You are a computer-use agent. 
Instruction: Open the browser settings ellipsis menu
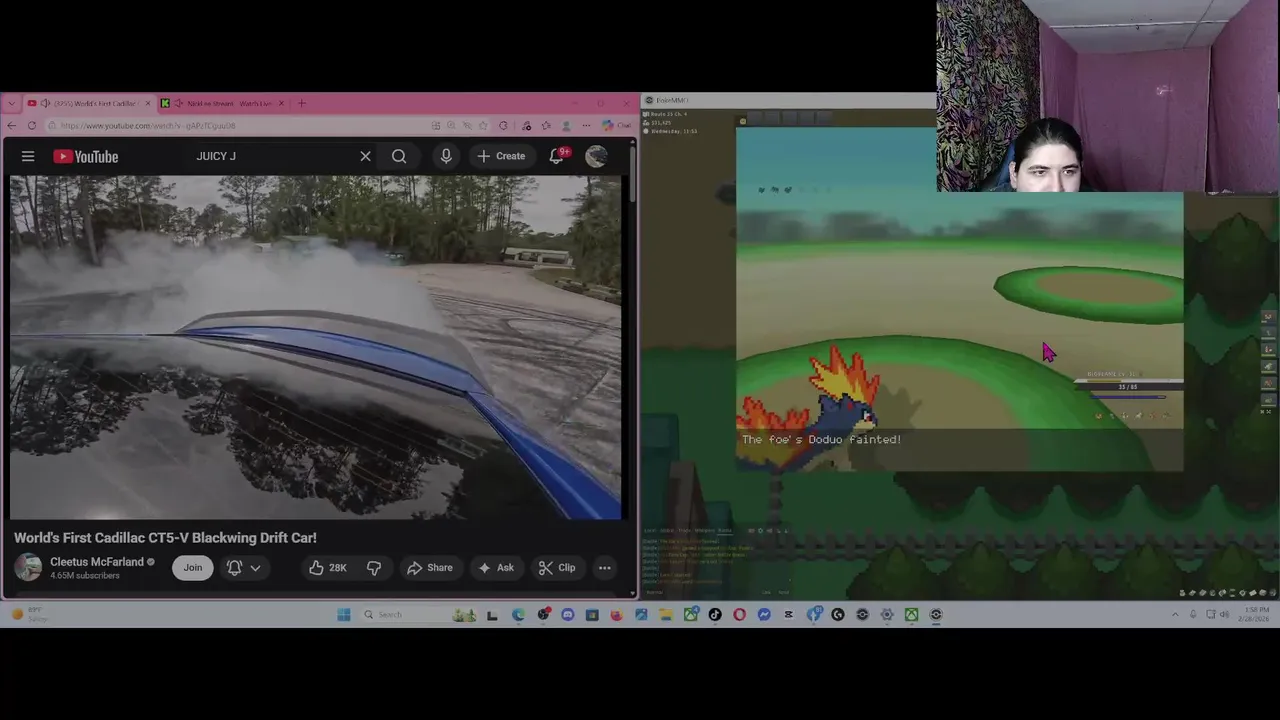pyautogui.click(x=586, y=126)
